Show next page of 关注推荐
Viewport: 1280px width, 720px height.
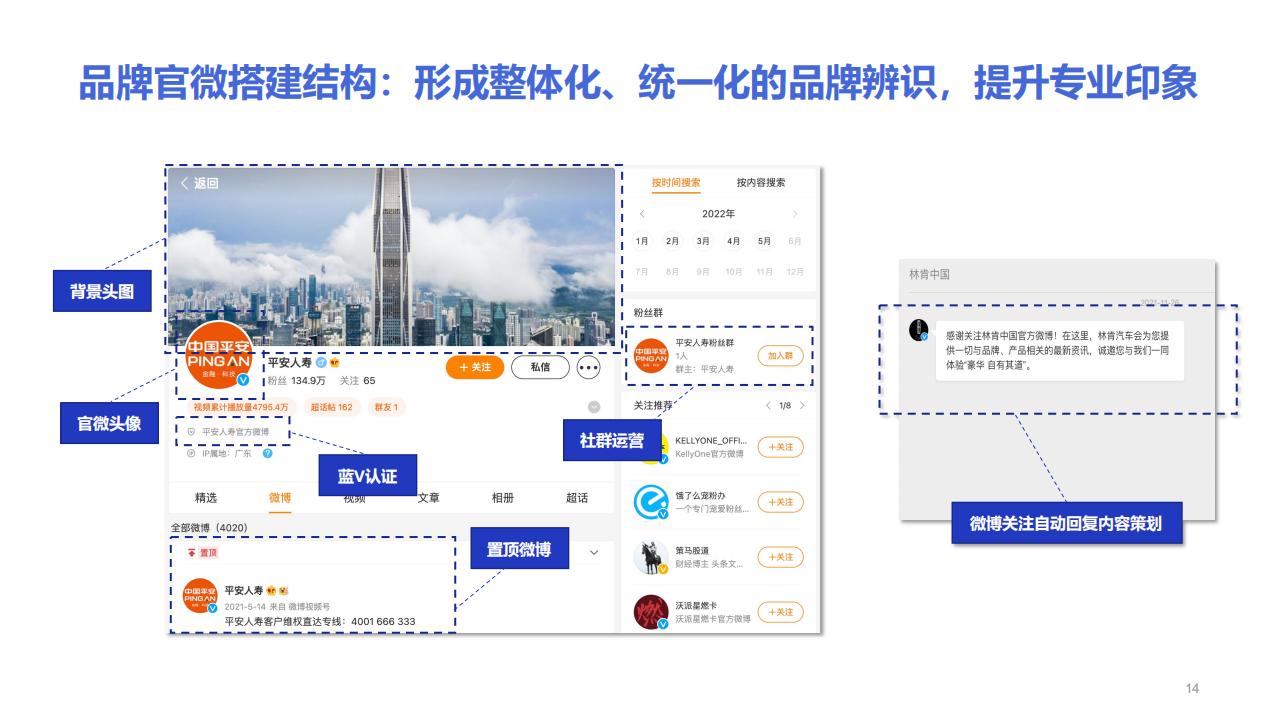tap(802, 405)
